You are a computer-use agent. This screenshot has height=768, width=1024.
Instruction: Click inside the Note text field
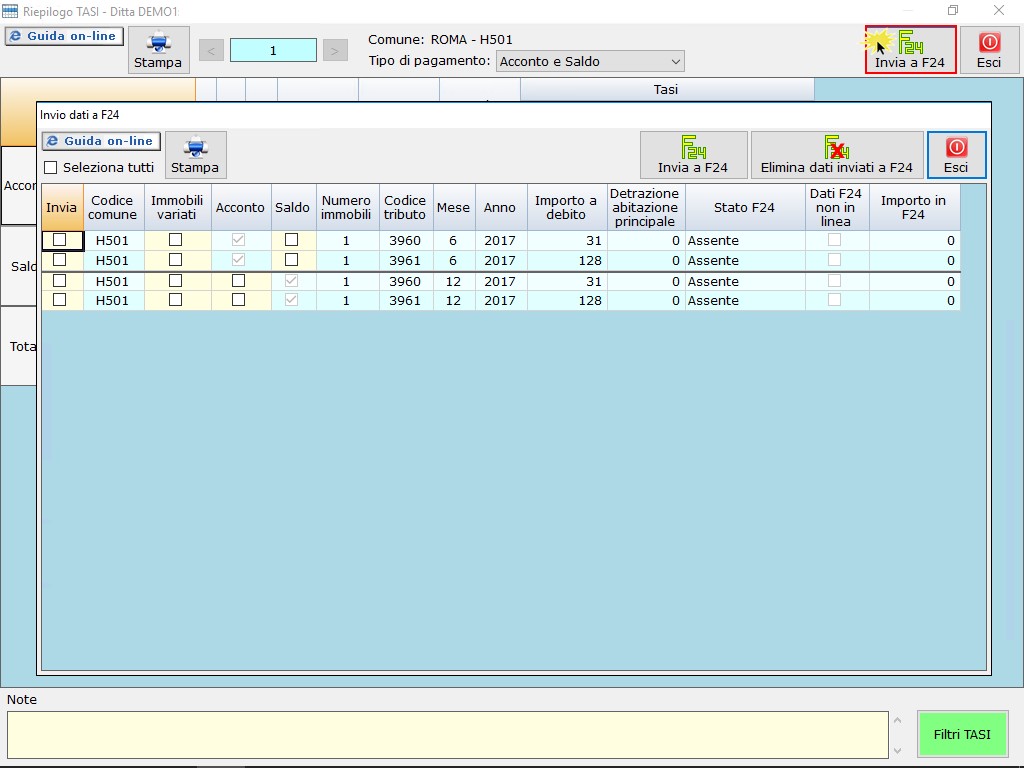point(447,734)
